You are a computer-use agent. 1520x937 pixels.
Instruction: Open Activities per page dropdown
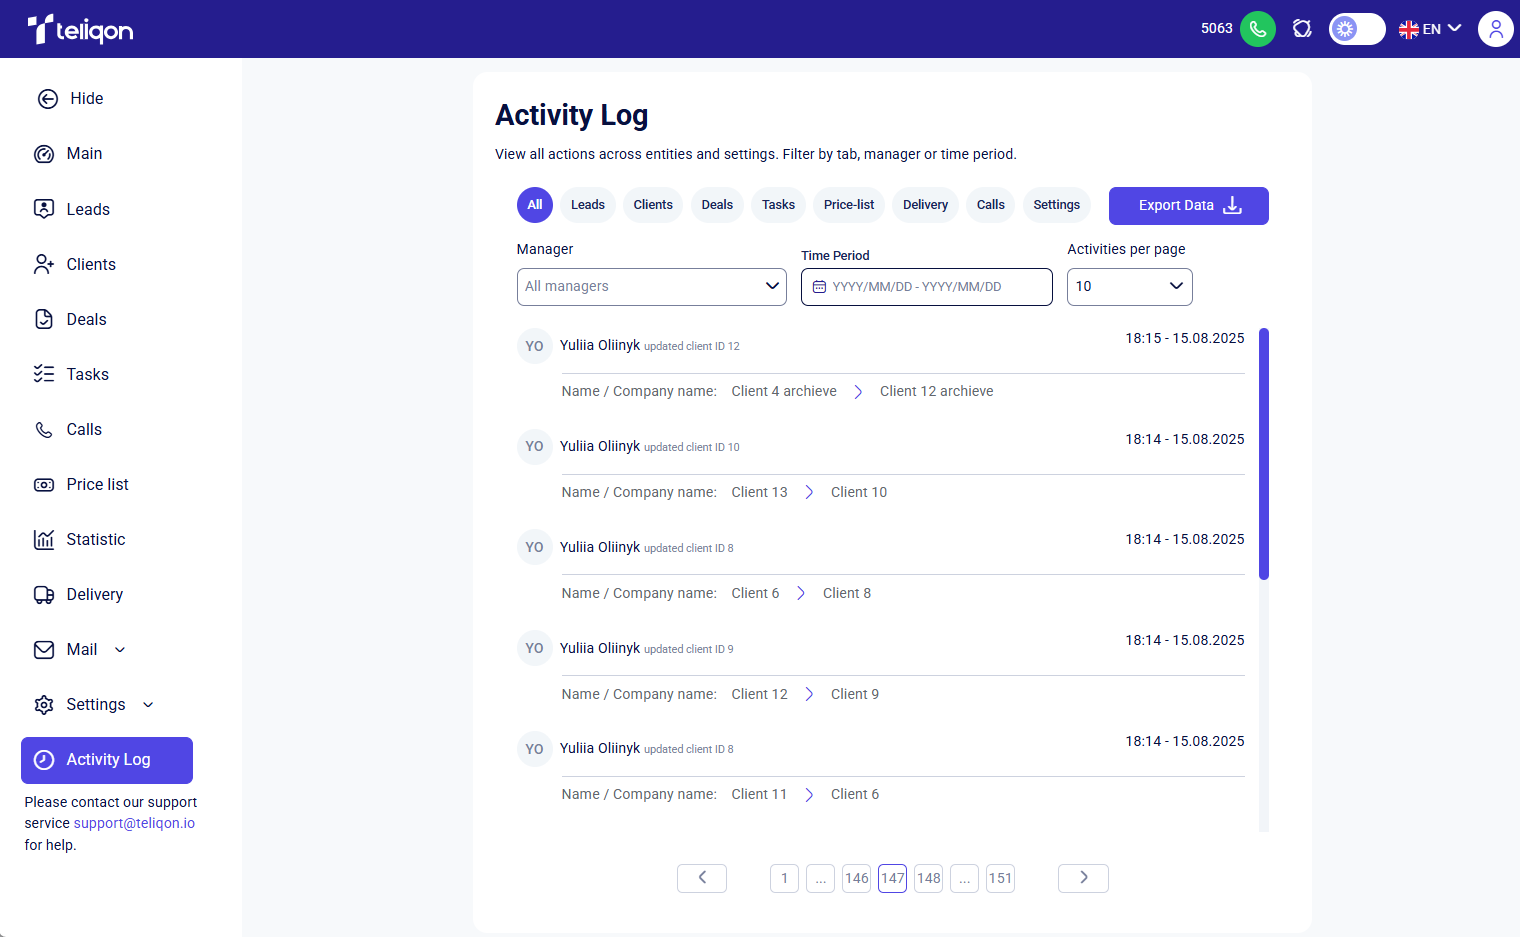(x=1130, y=287)
